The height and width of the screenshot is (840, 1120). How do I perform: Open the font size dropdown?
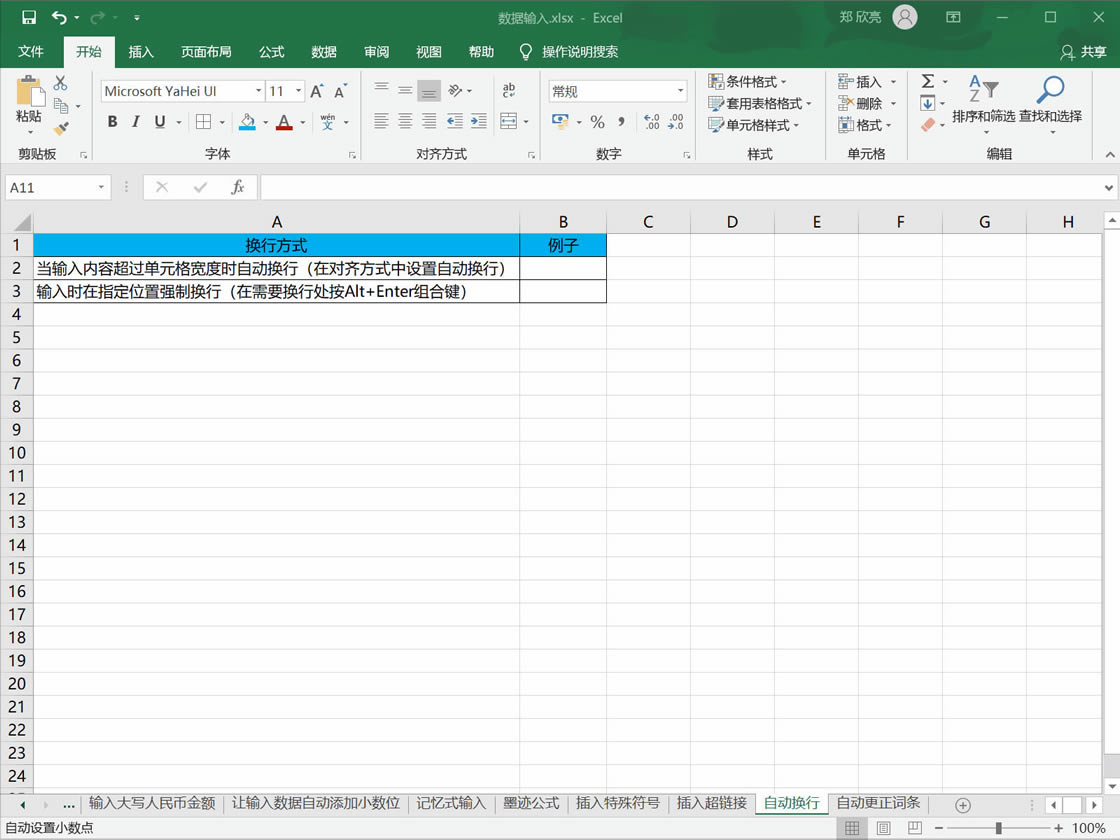click(297, 90)
